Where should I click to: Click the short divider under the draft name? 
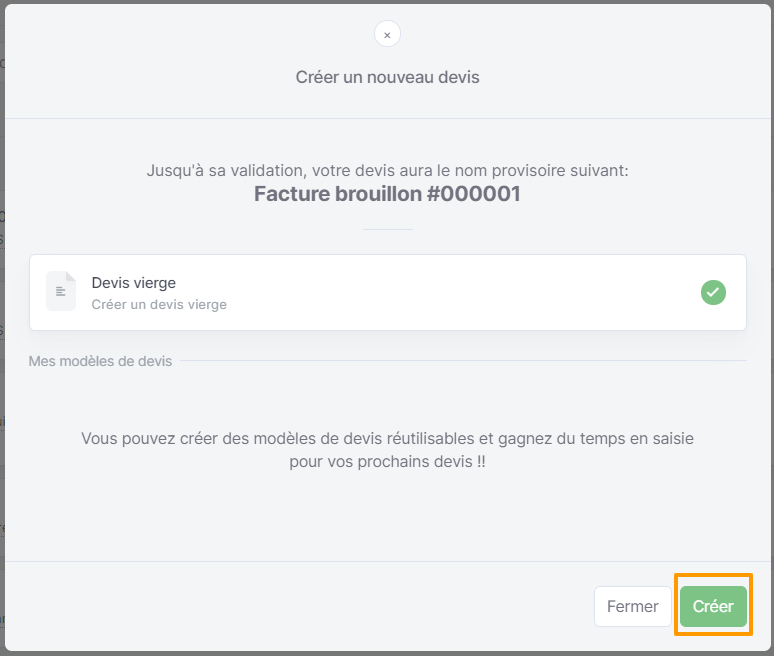pyautogui.click(x=387, y=229)
